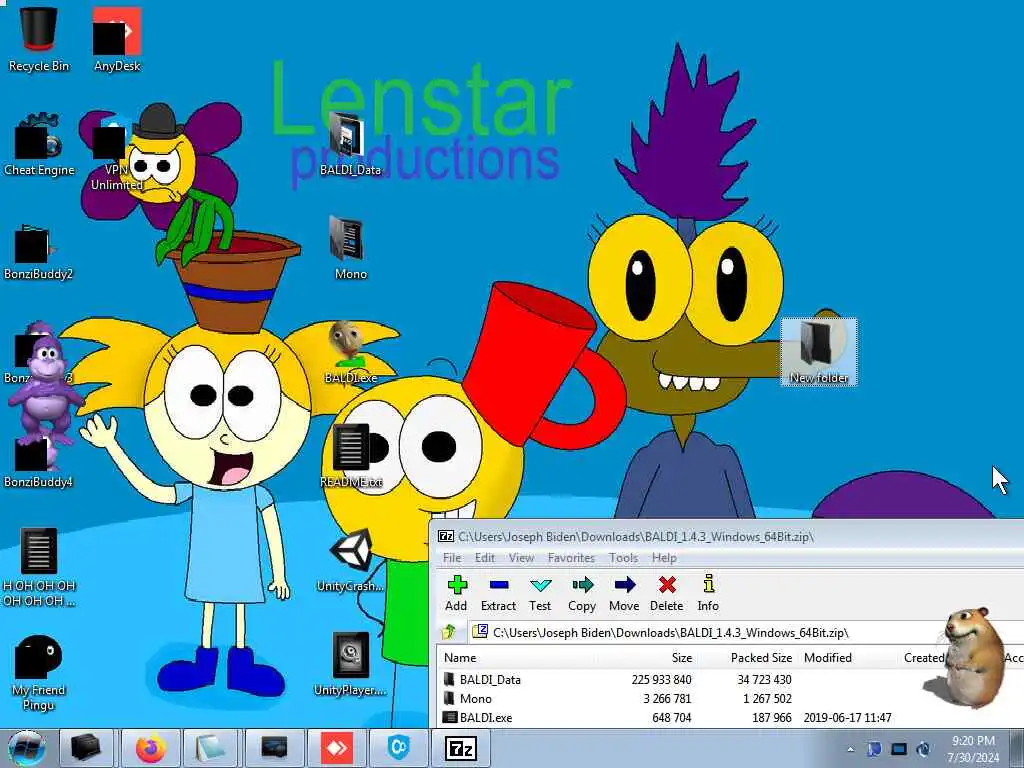1024x768 pixels.
Task: Select the Cheat Engine desktop icon
Action: pos(39,145)
